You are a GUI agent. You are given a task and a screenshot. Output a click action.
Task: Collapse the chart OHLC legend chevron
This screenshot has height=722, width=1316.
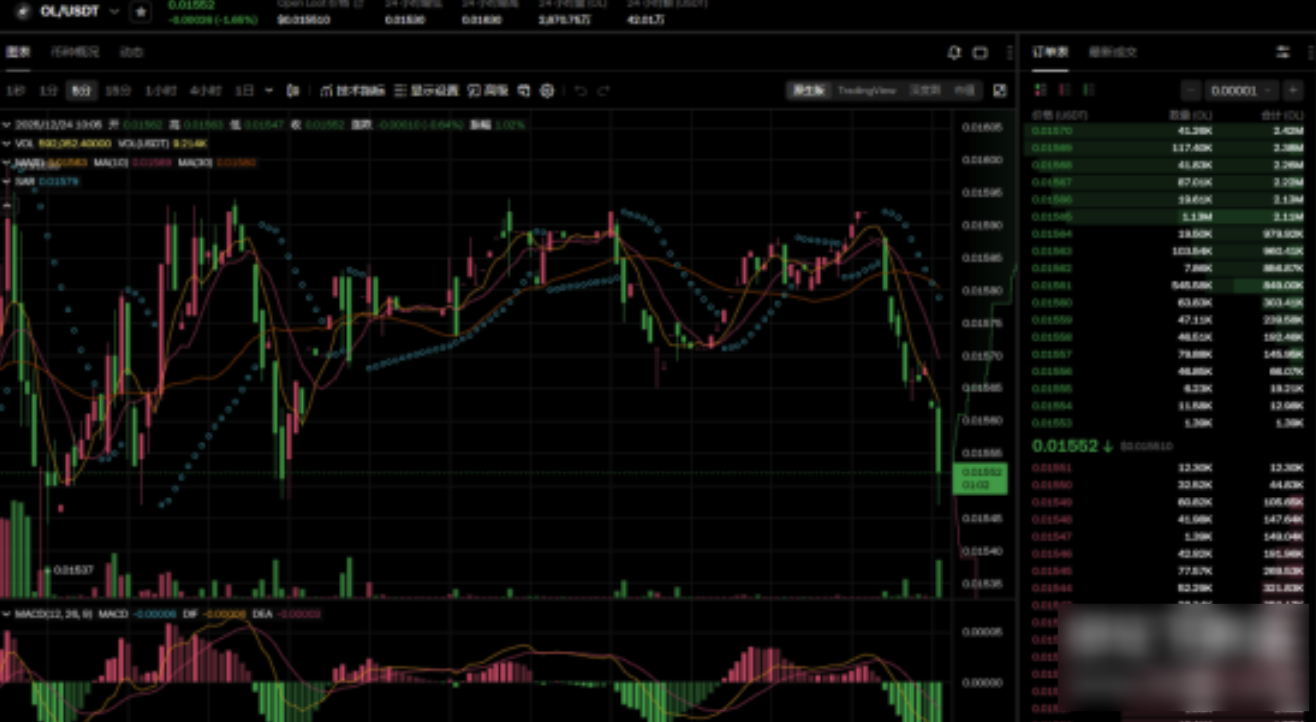tap(7, 125)
